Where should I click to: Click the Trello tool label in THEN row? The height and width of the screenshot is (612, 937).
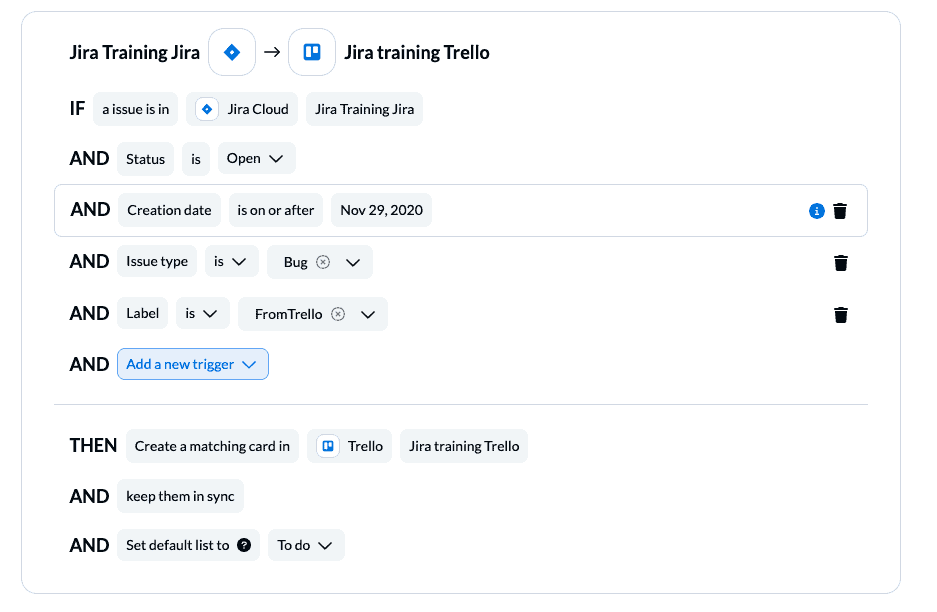click(x=365, y=446)
